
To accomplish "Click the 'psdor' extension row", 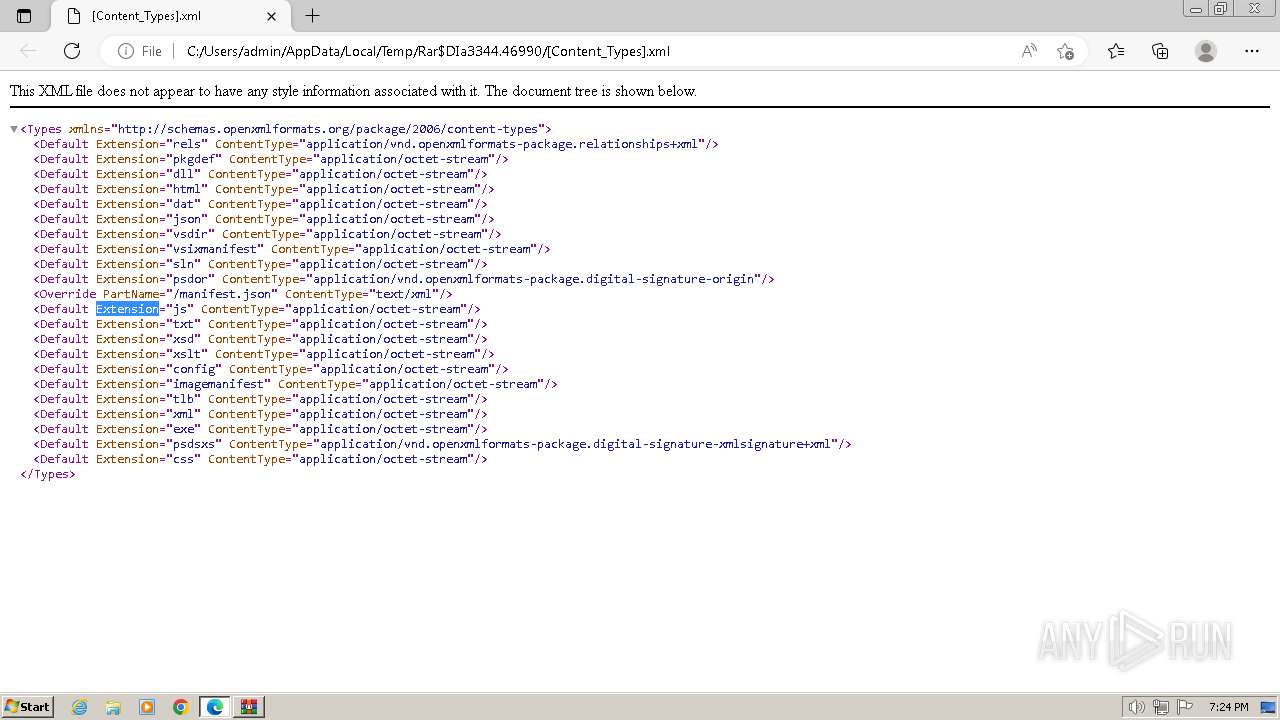I will tap(404, 279).
